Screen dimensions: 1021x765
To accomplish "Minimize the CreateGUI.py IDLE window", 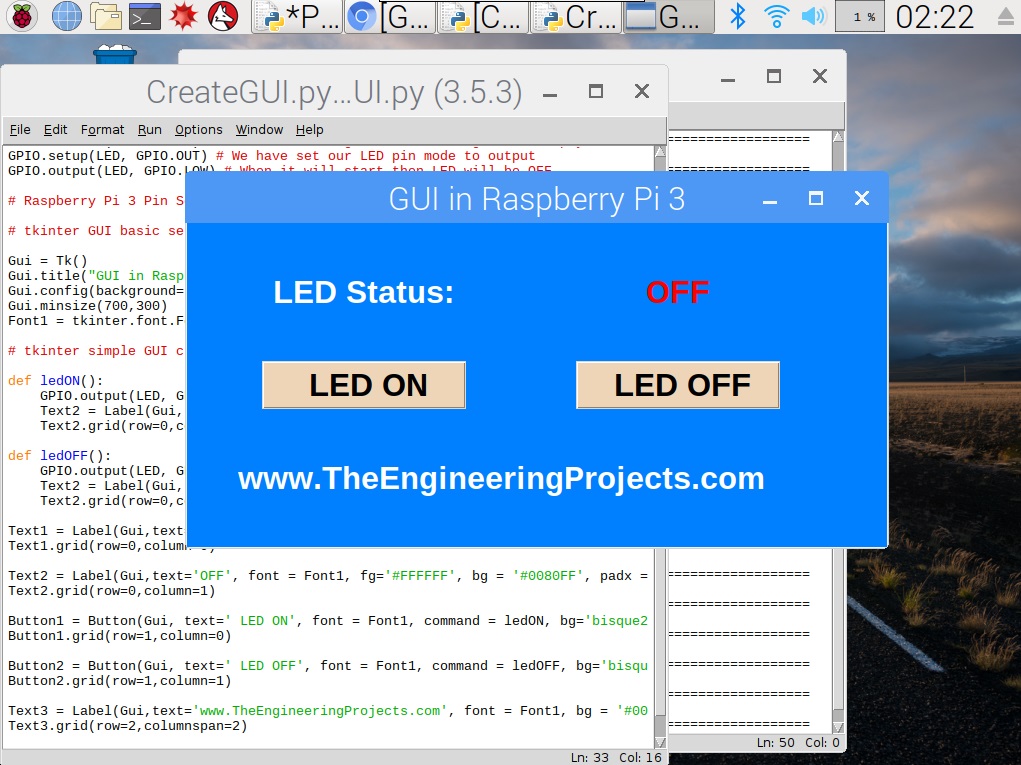I will [550, 92].
